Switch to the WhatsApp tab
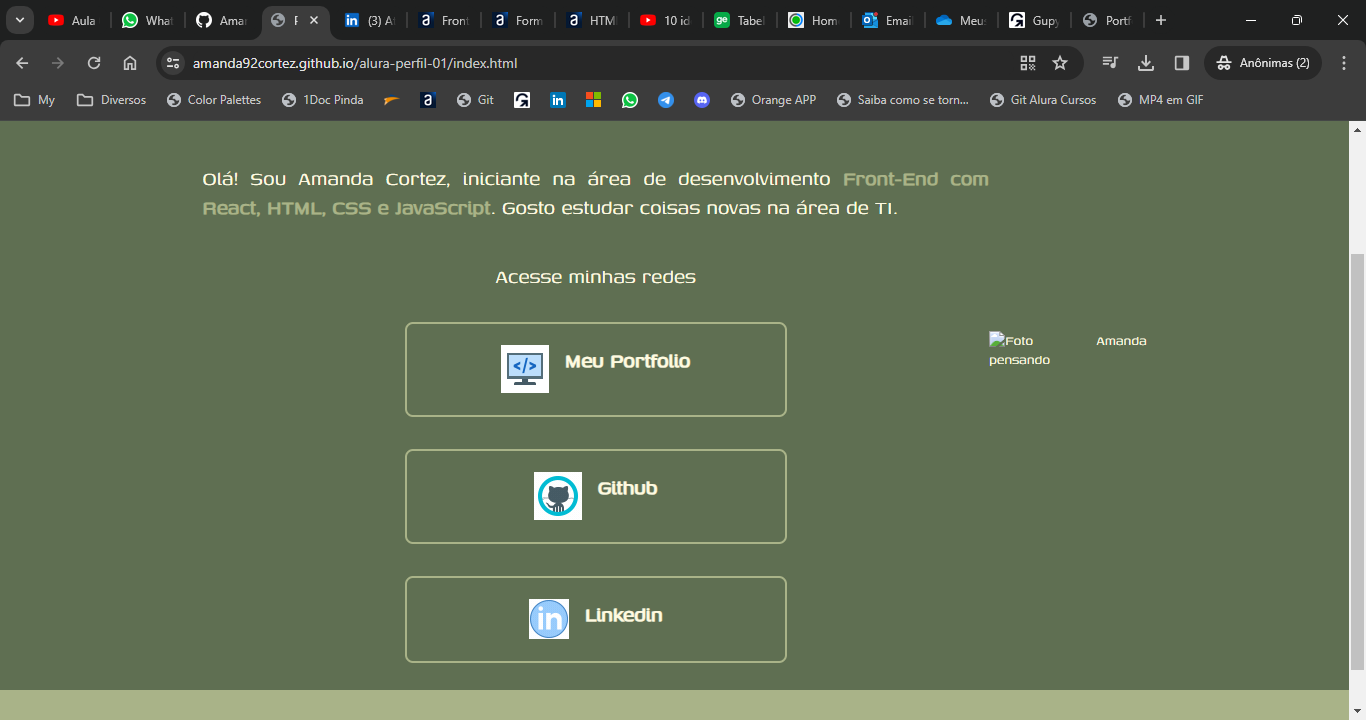The width and height of the screenshot is (1366, 720). pos(146,20)
